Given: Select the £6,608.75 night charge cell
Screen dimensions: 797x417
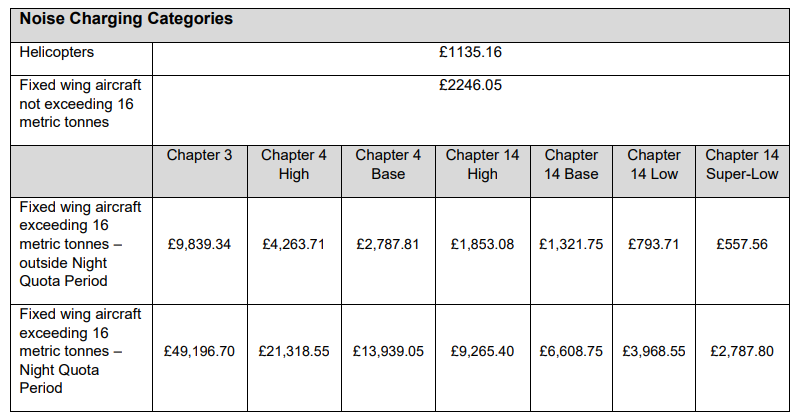Looking at the screenshot, I should pos(571,351).
